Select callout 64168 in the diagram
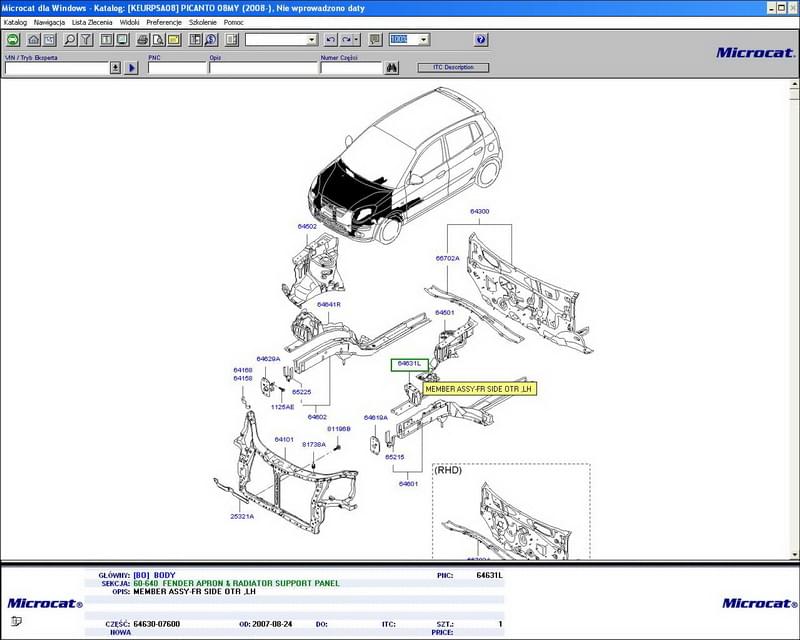 (x=243, y=371)
